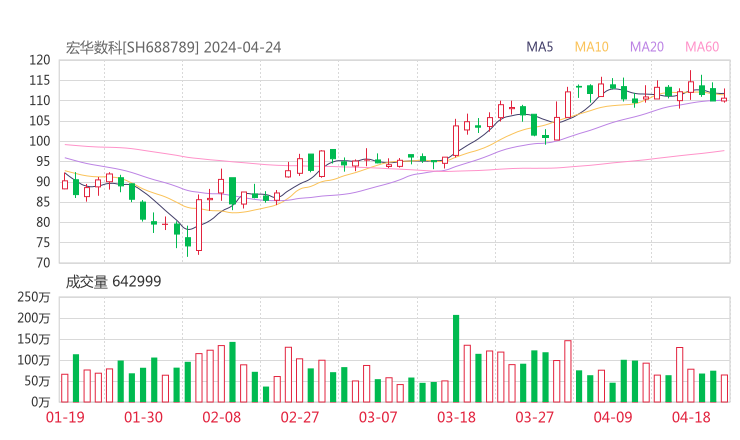The image size is (740, 440).
Task: Click the 90 price axis label
Action: [x=43, y=182]
